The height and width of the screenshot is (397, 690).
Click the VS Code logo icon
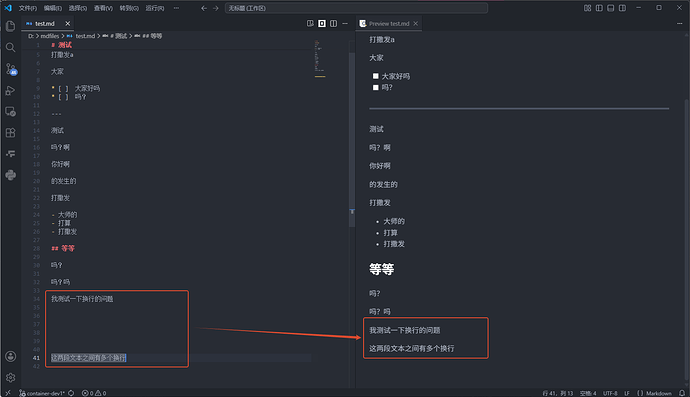point(8,8)
